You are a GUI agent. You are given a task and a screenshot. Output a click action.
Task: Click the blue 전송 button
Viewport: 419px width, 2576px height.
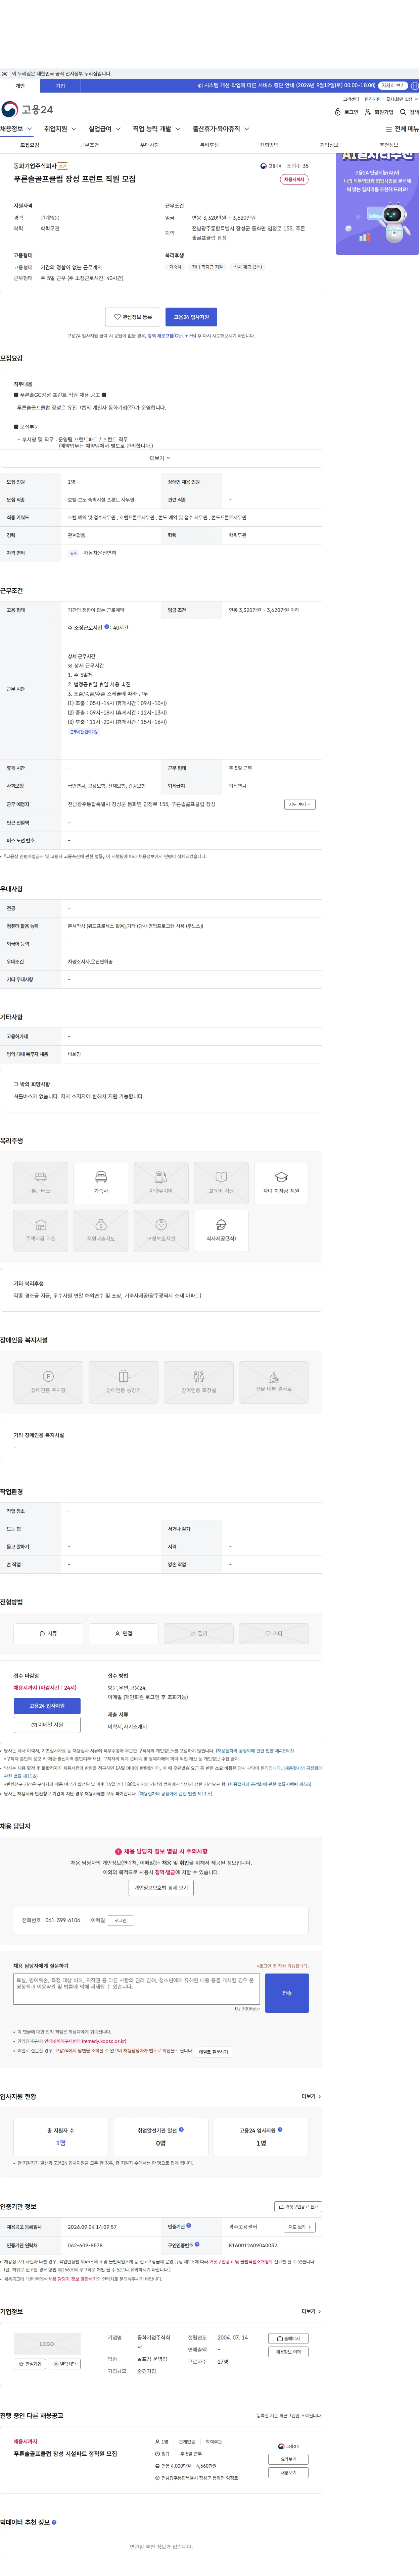point(287,1993)
